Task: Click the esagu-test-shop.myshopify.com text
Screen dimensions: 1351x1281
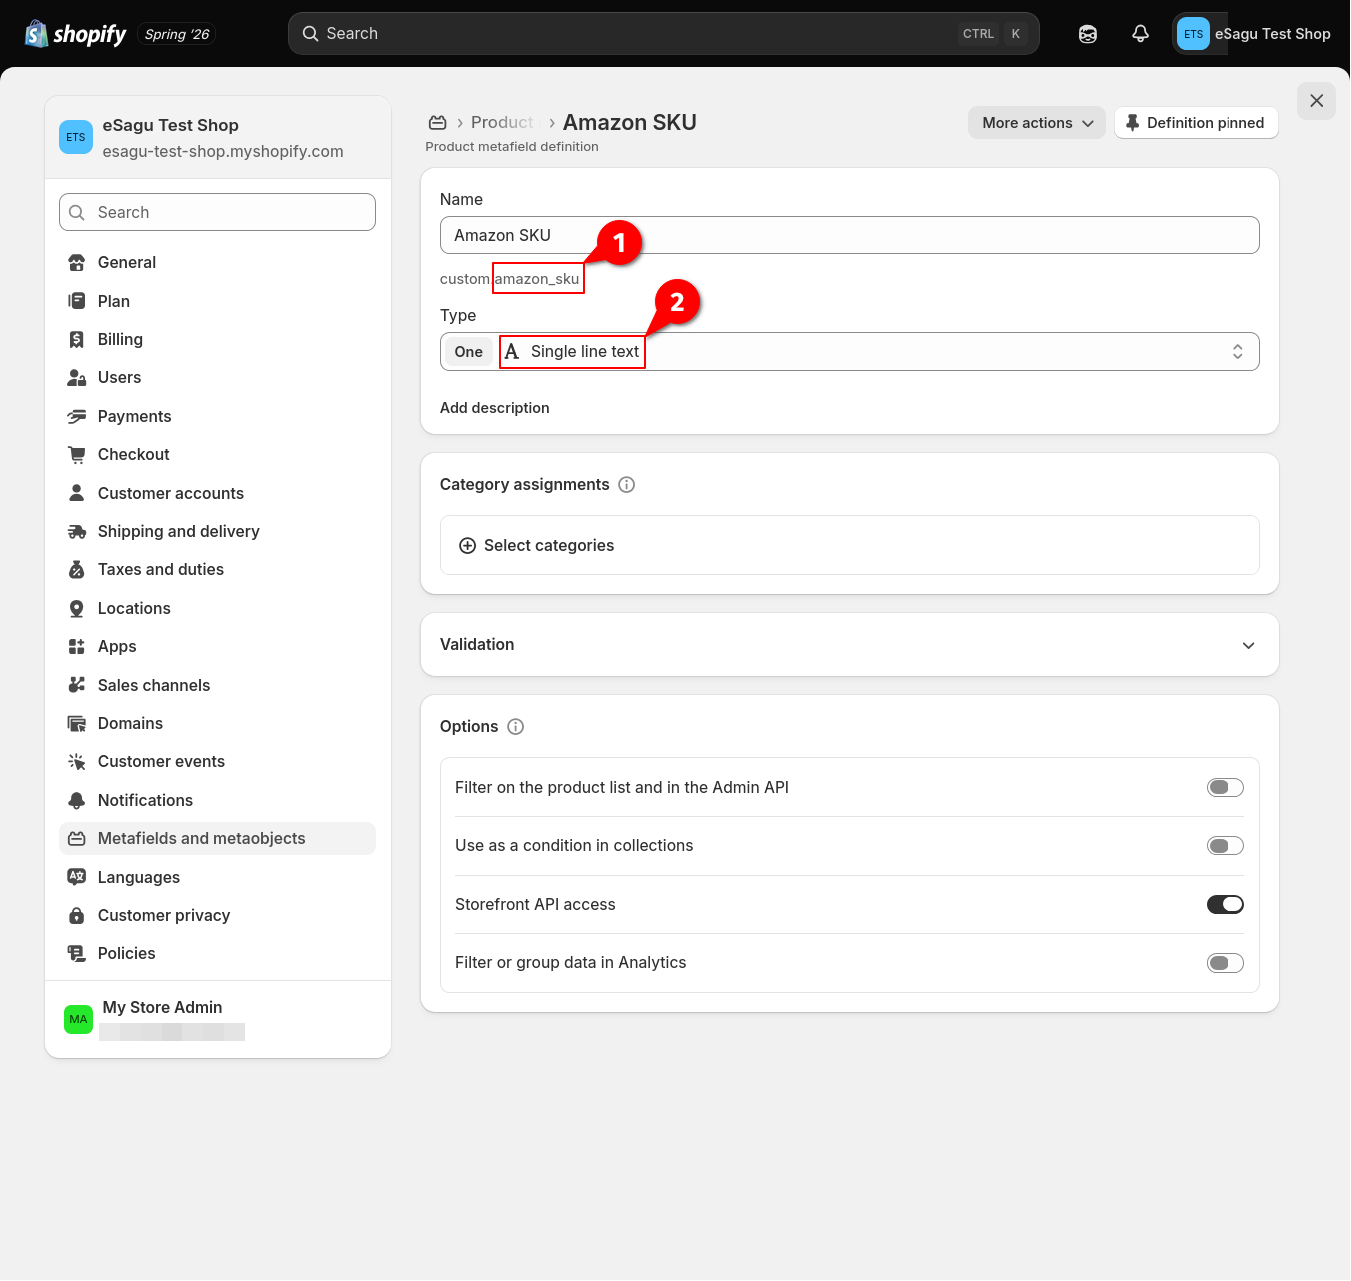Action: click(x=223, y=152)
